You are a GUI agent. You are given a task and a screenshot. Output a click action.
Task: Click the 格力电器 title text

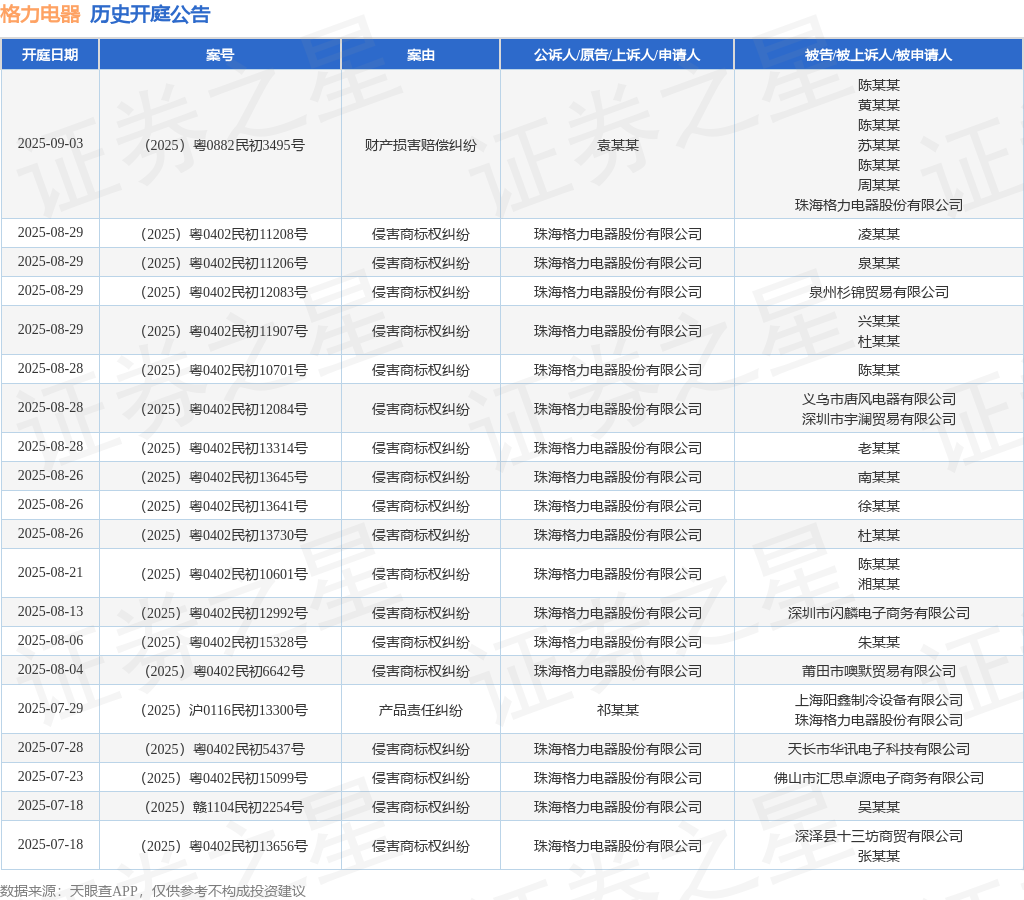pos(41,14)
